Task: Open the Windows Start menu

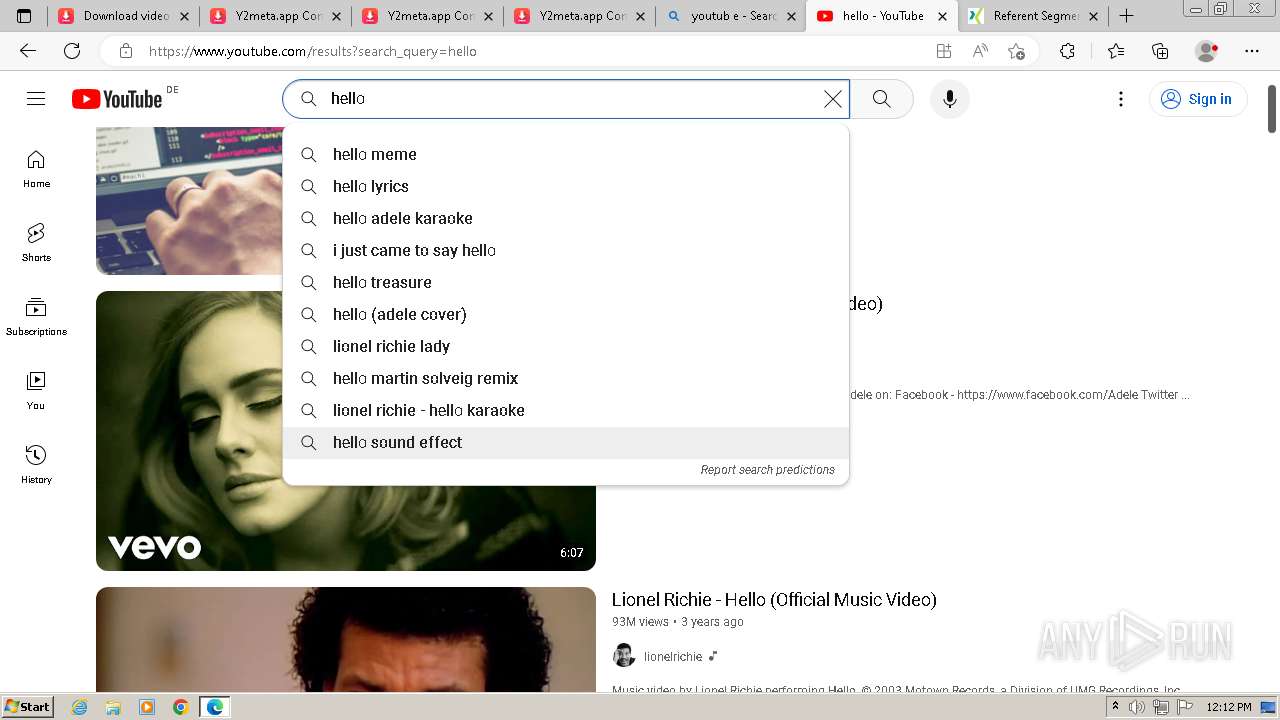Action: click(x=28, y=707)
